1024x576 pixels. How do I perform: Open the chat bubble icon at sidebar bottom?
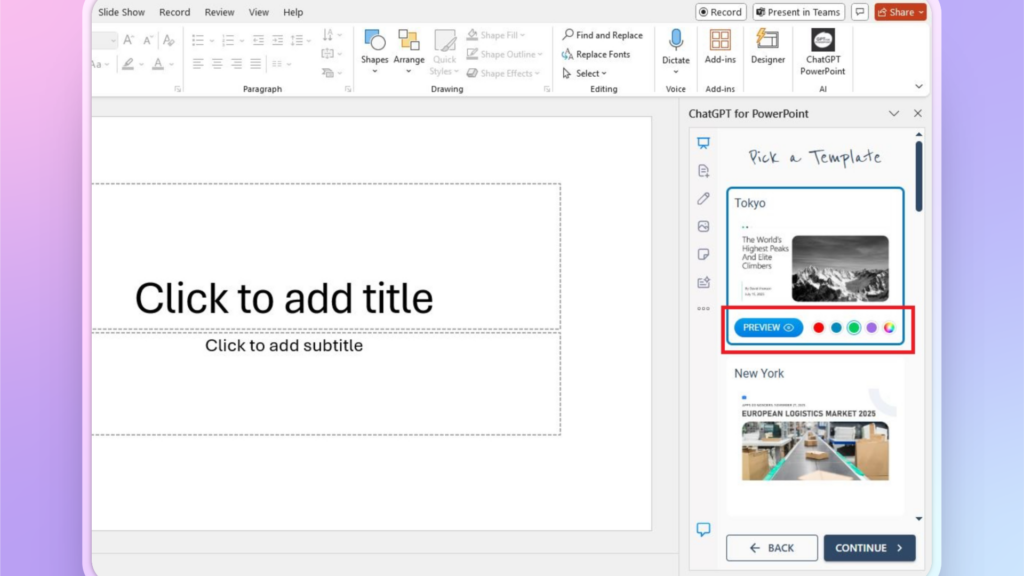703,529
